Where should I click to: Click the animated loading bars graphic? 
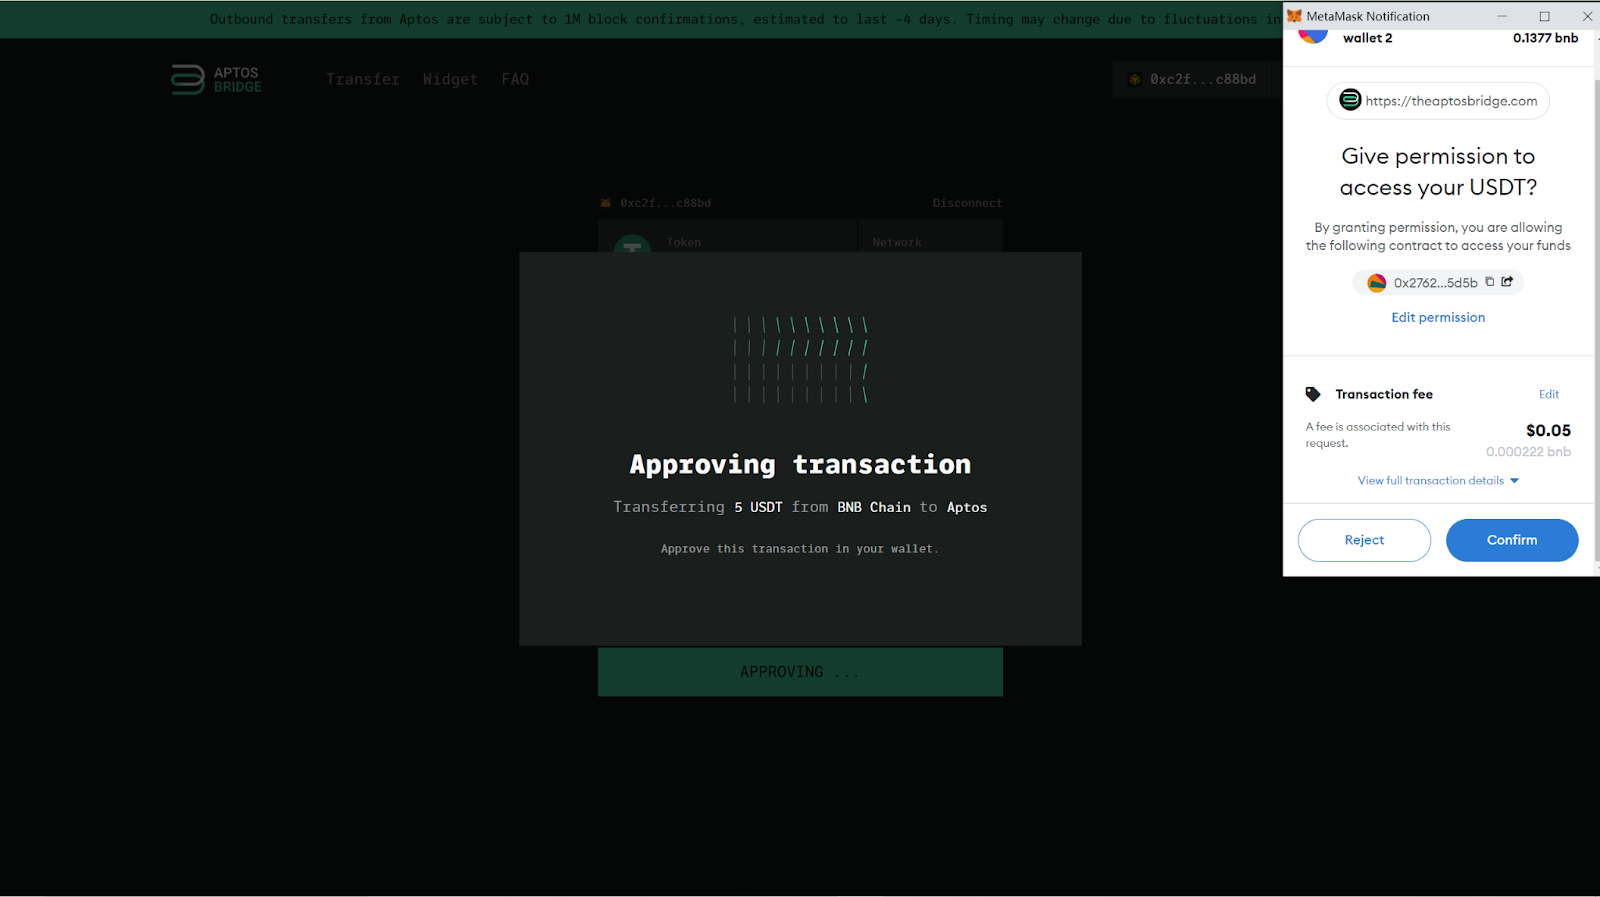click(x=800, y=360)
